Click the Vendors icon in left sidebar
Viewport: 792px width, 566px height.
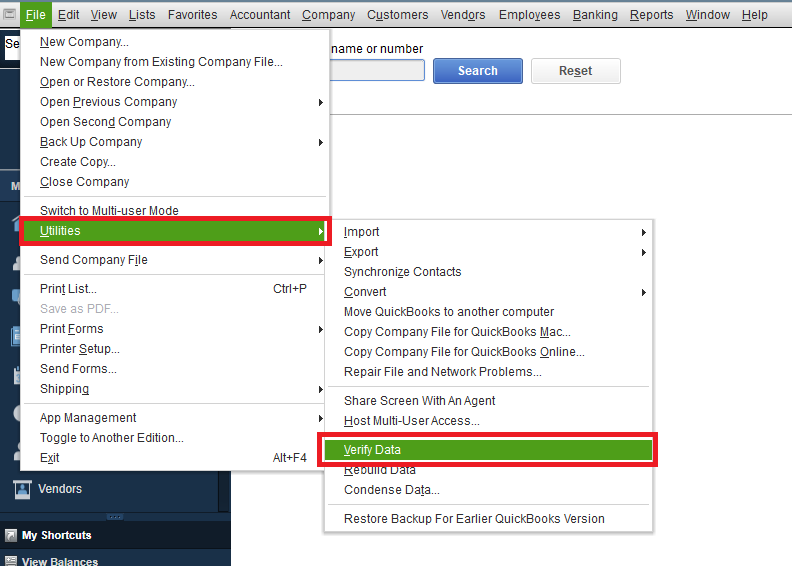coord(22,489)
